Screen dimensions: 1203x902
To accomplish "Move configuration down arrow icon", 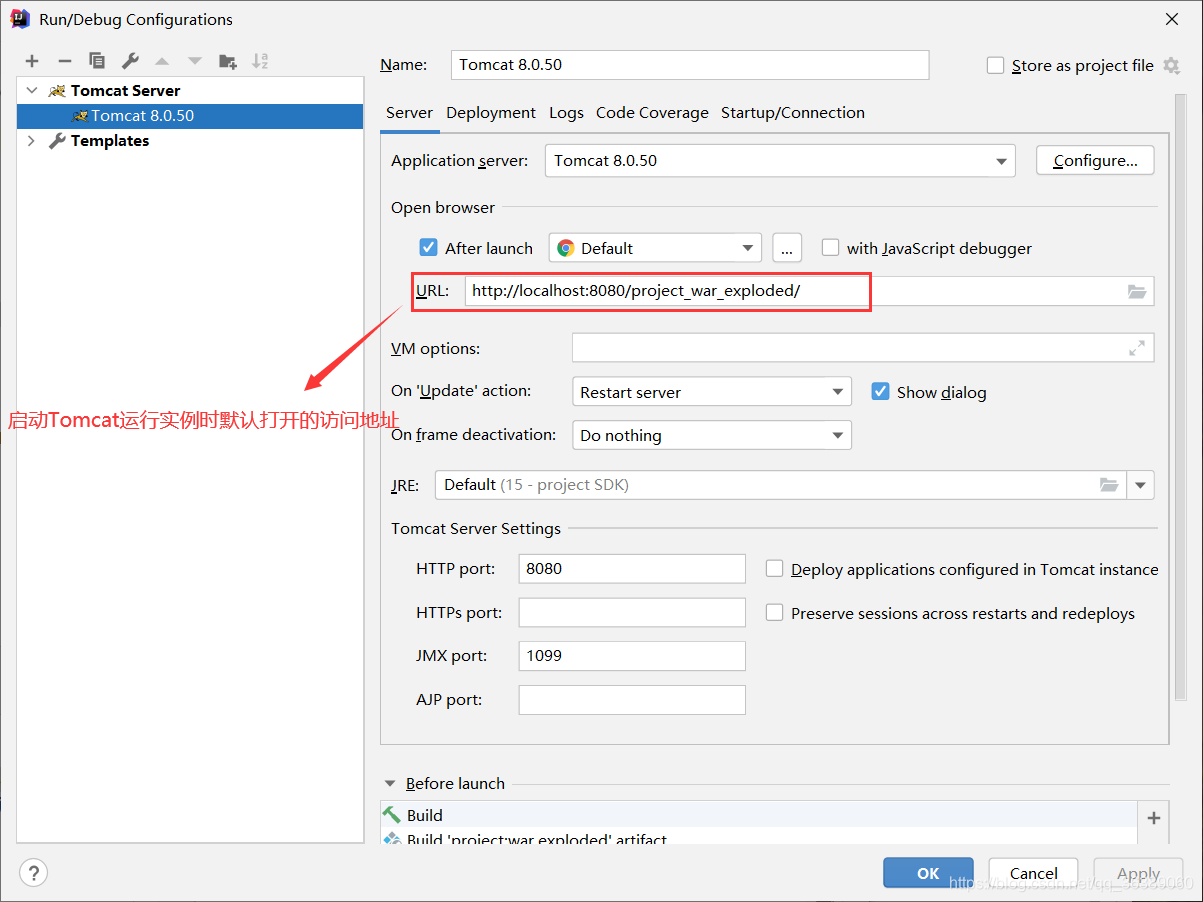I will pos(195,61).
